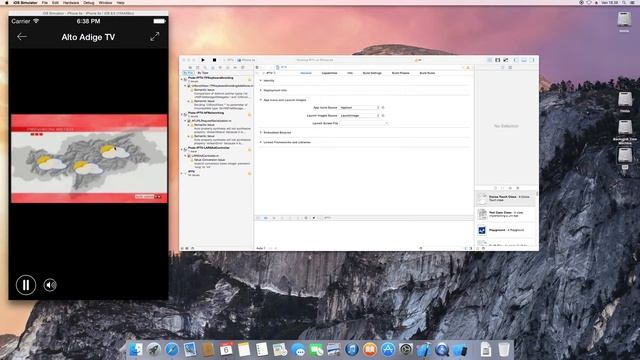Open the Launch Screen File dropdown
640x360 pixels.
(363, 123)
